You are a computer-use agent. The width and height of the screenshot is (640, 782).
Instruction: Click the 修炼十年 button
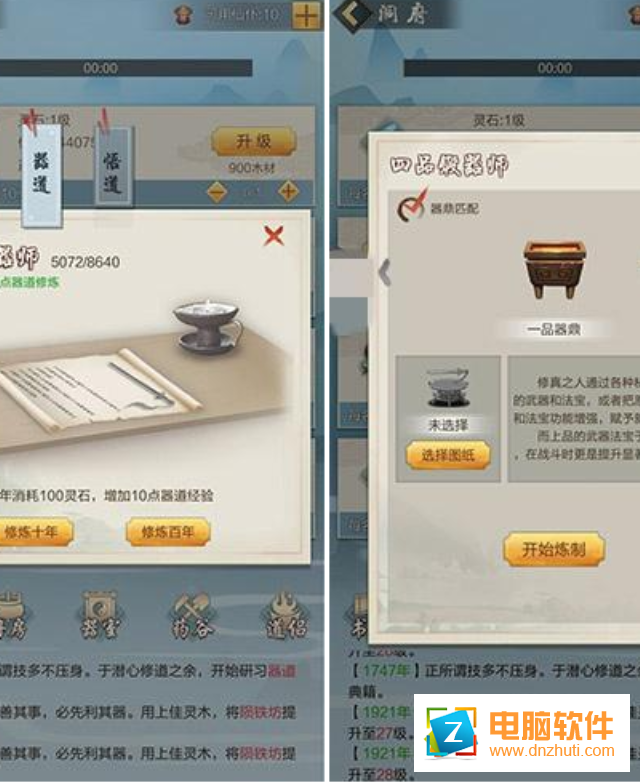pos(33,532)
